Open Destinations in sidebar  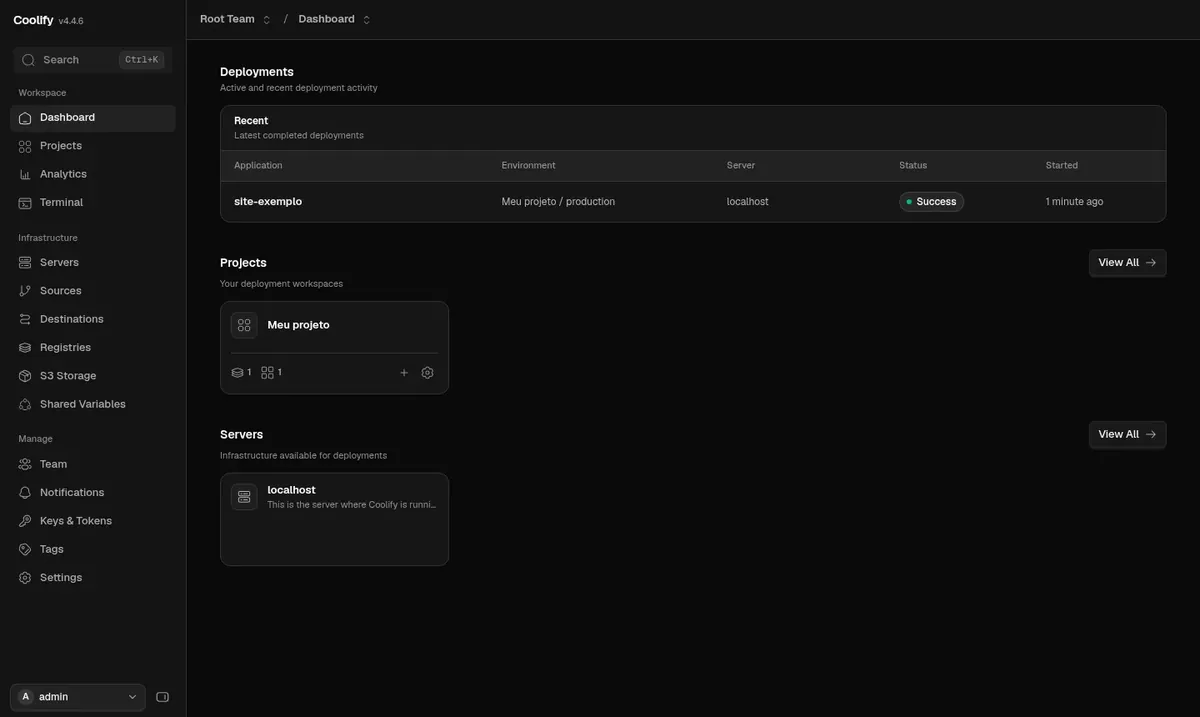[x=93, y=319]
